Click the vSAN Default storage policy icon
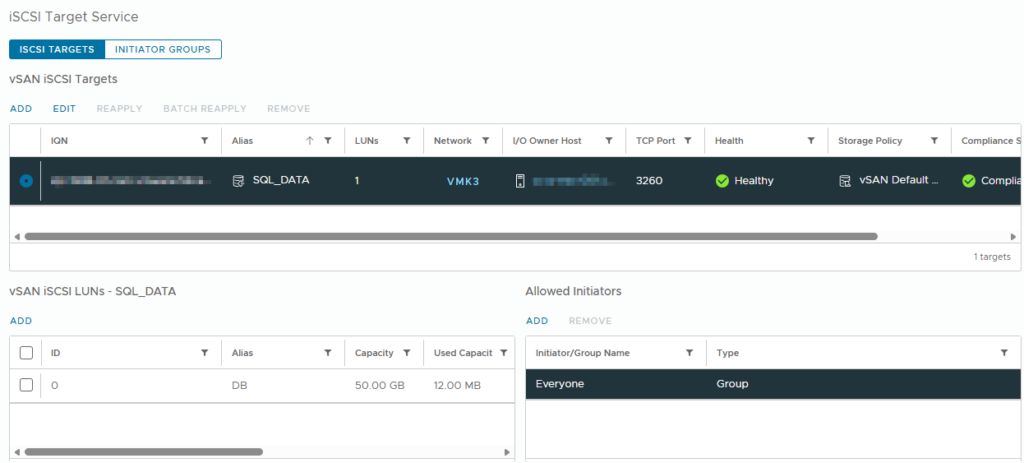Image resolution: width=1024 pixels, height=463 pixels. 844,181
